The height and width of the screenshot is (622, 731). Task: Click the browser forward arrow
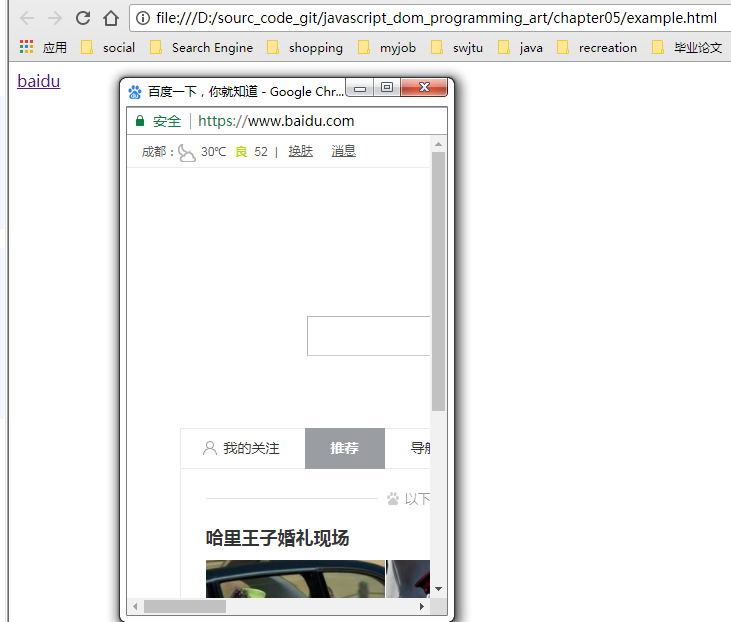55,18
